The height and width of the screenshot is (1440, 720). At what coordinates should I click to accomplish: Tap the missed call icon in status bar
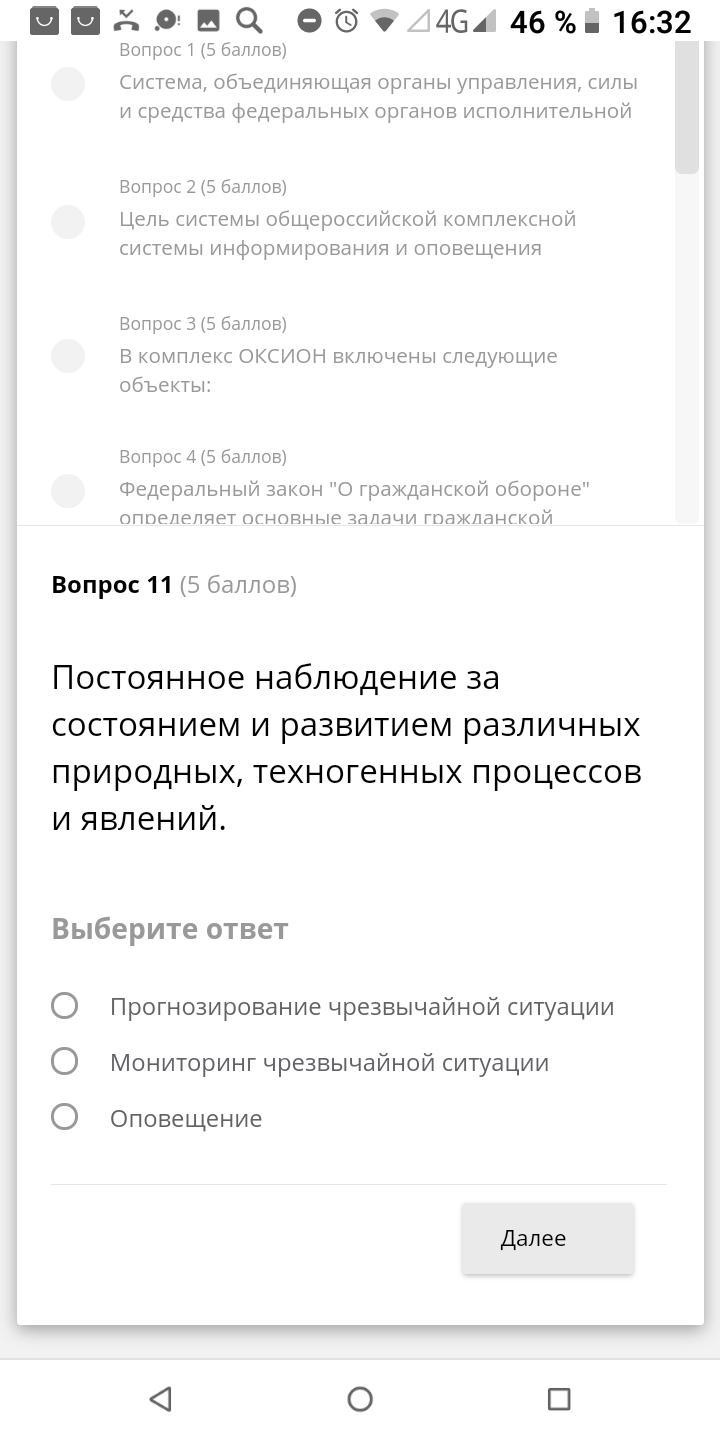coord(126,20)
